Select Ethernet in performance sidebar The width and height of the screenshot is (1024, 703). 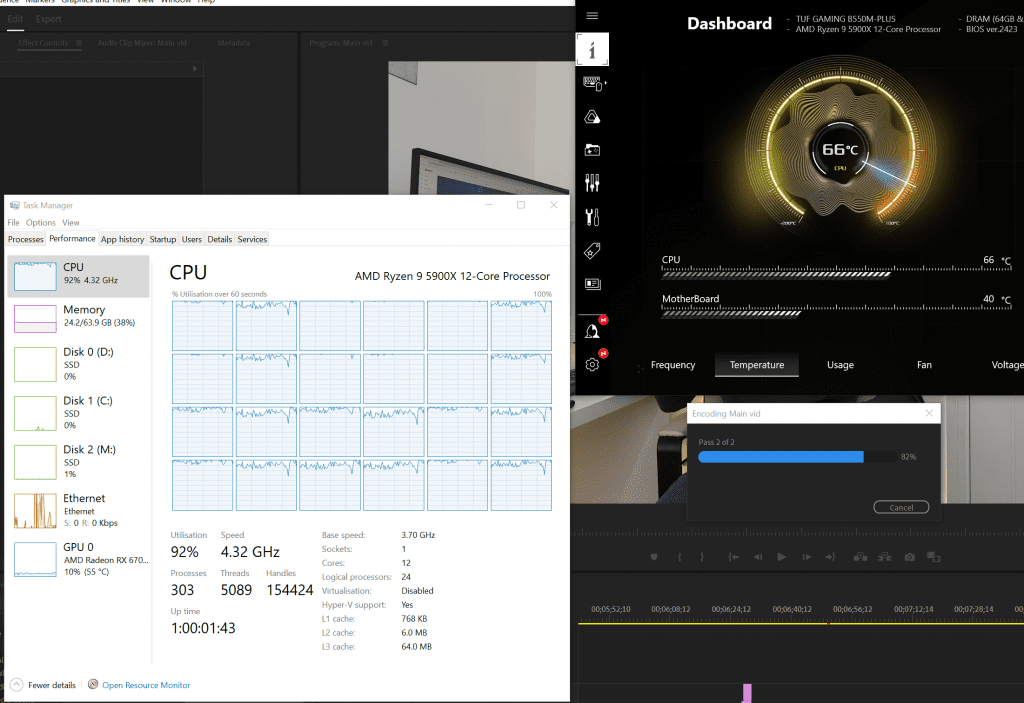[79, 511]
